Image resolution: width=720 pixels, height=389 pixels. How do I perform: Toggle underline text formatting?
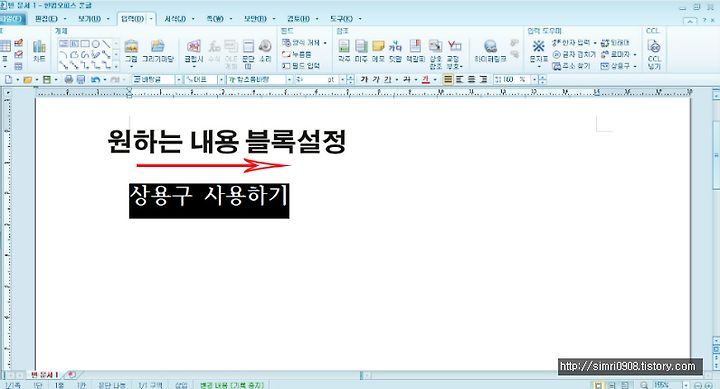click(x=388, y=79)
